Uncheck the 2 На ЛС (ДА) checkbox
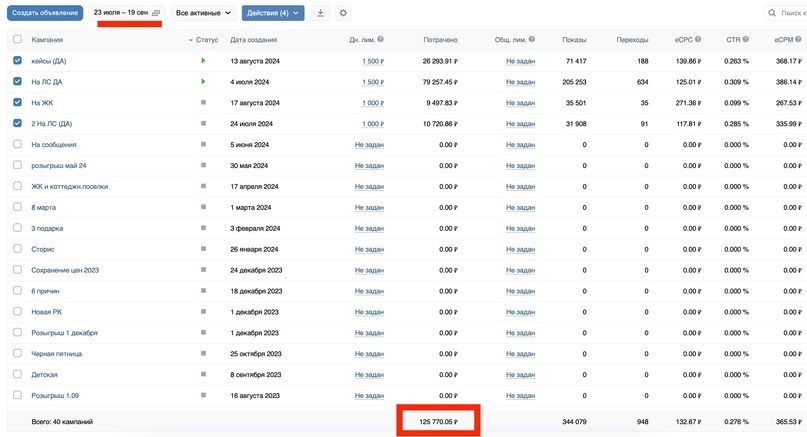 tap(17, 123)
